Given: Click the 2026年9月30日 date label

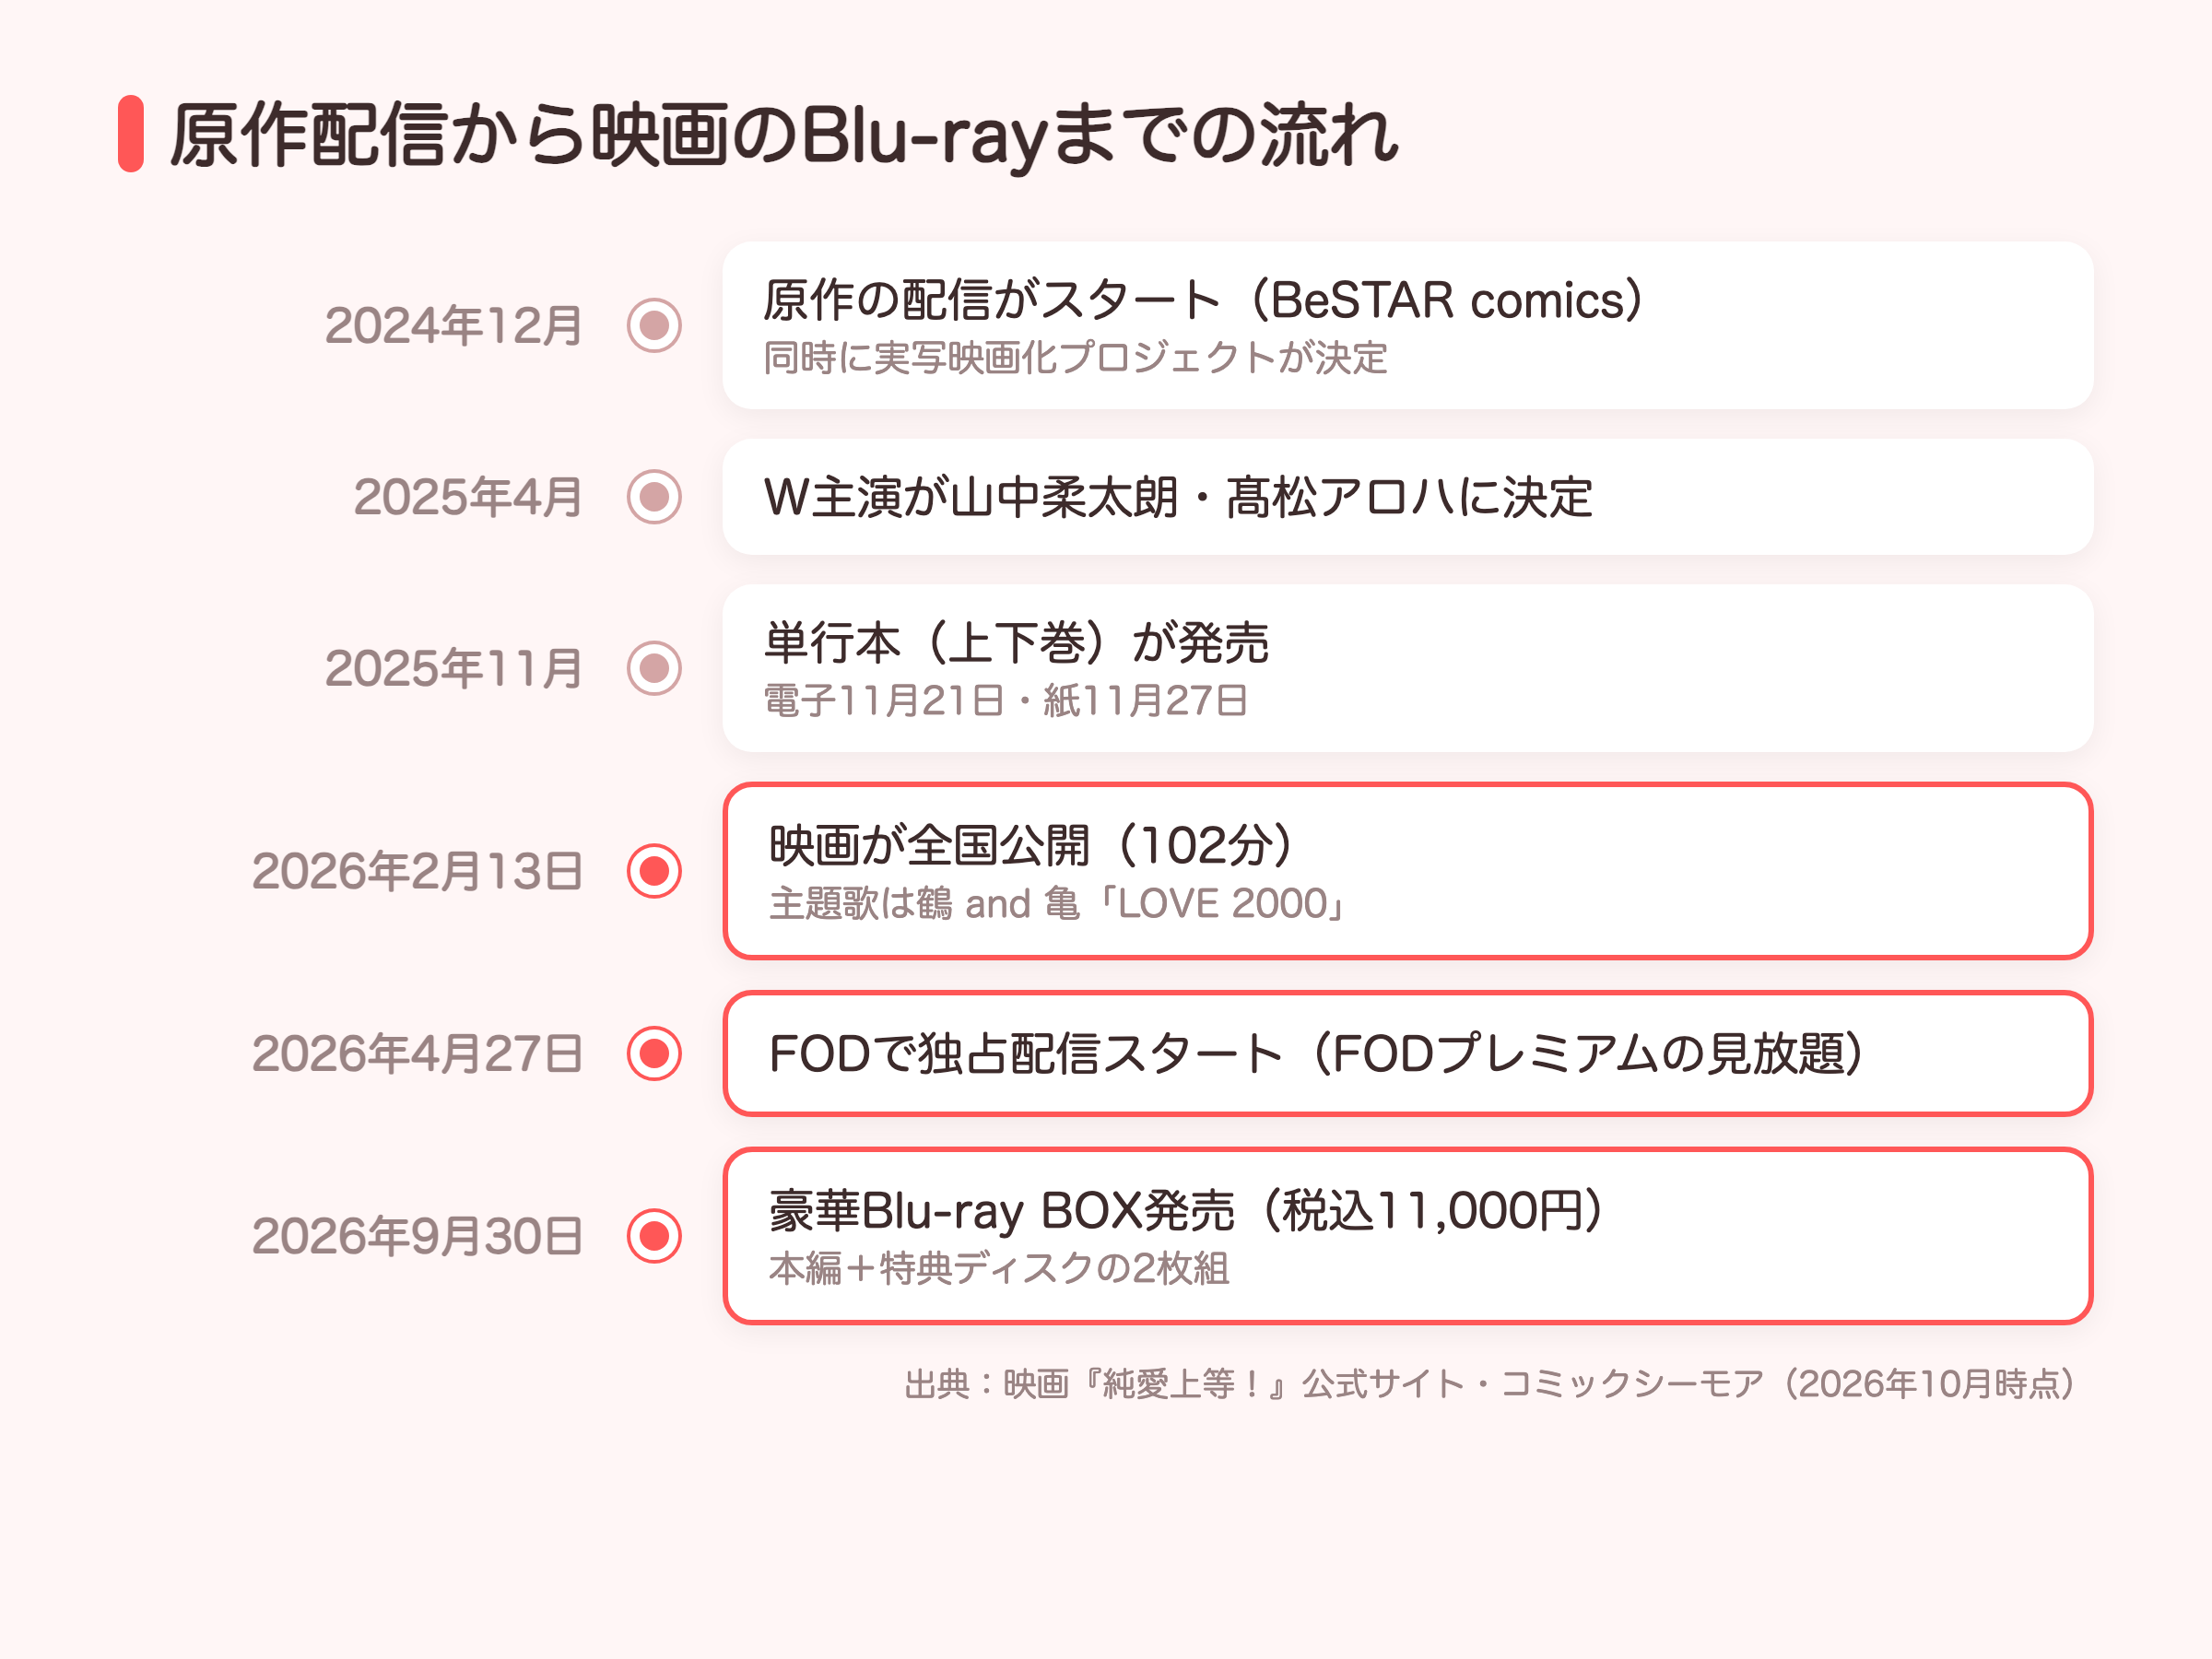Looking at the screenshot, I should tap(418, 1236).
